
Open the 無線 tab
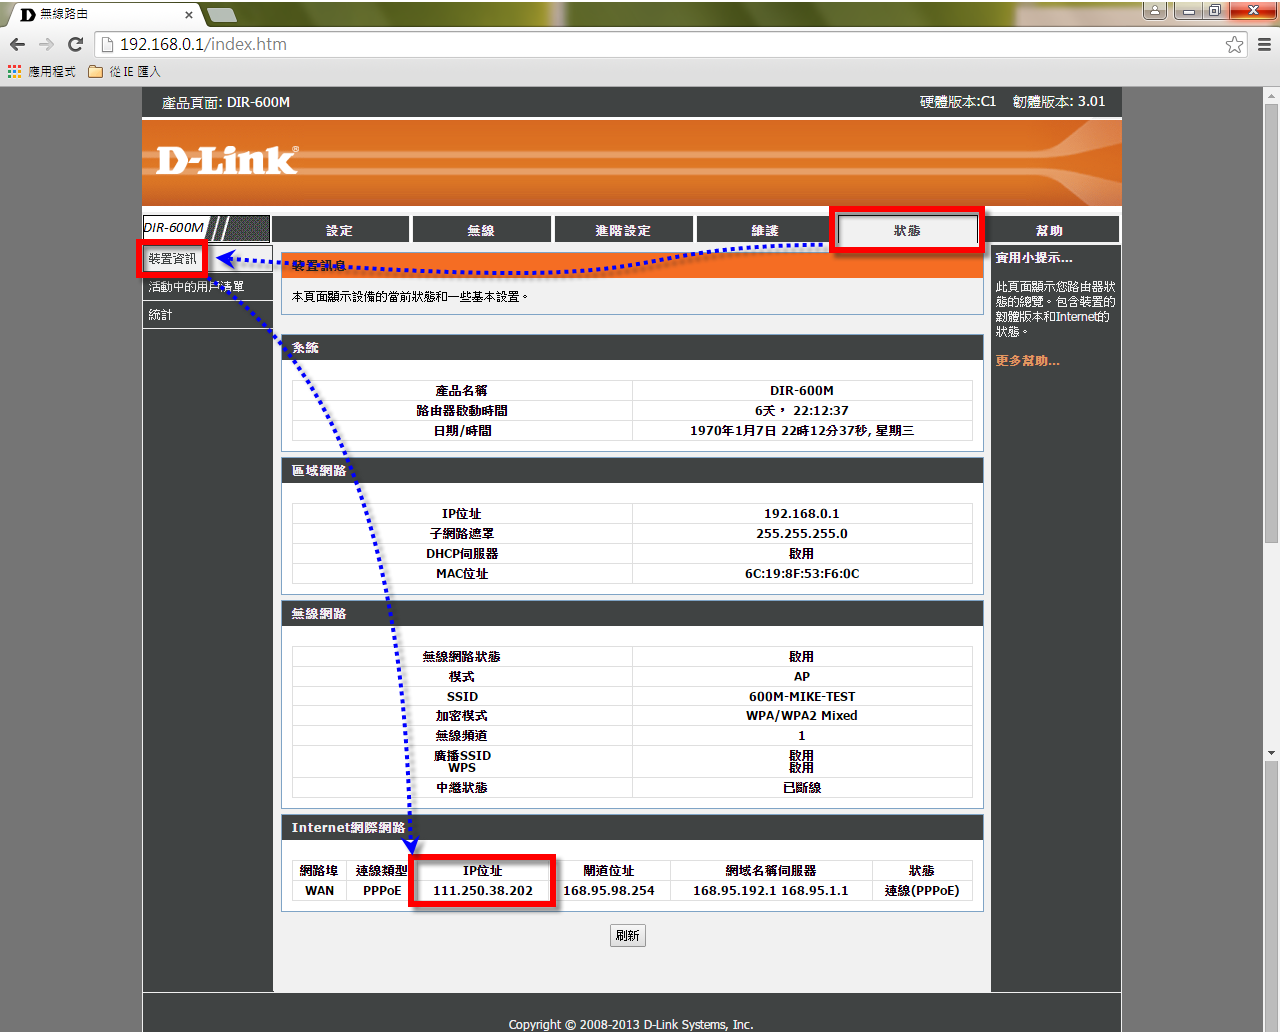point(481,230)
